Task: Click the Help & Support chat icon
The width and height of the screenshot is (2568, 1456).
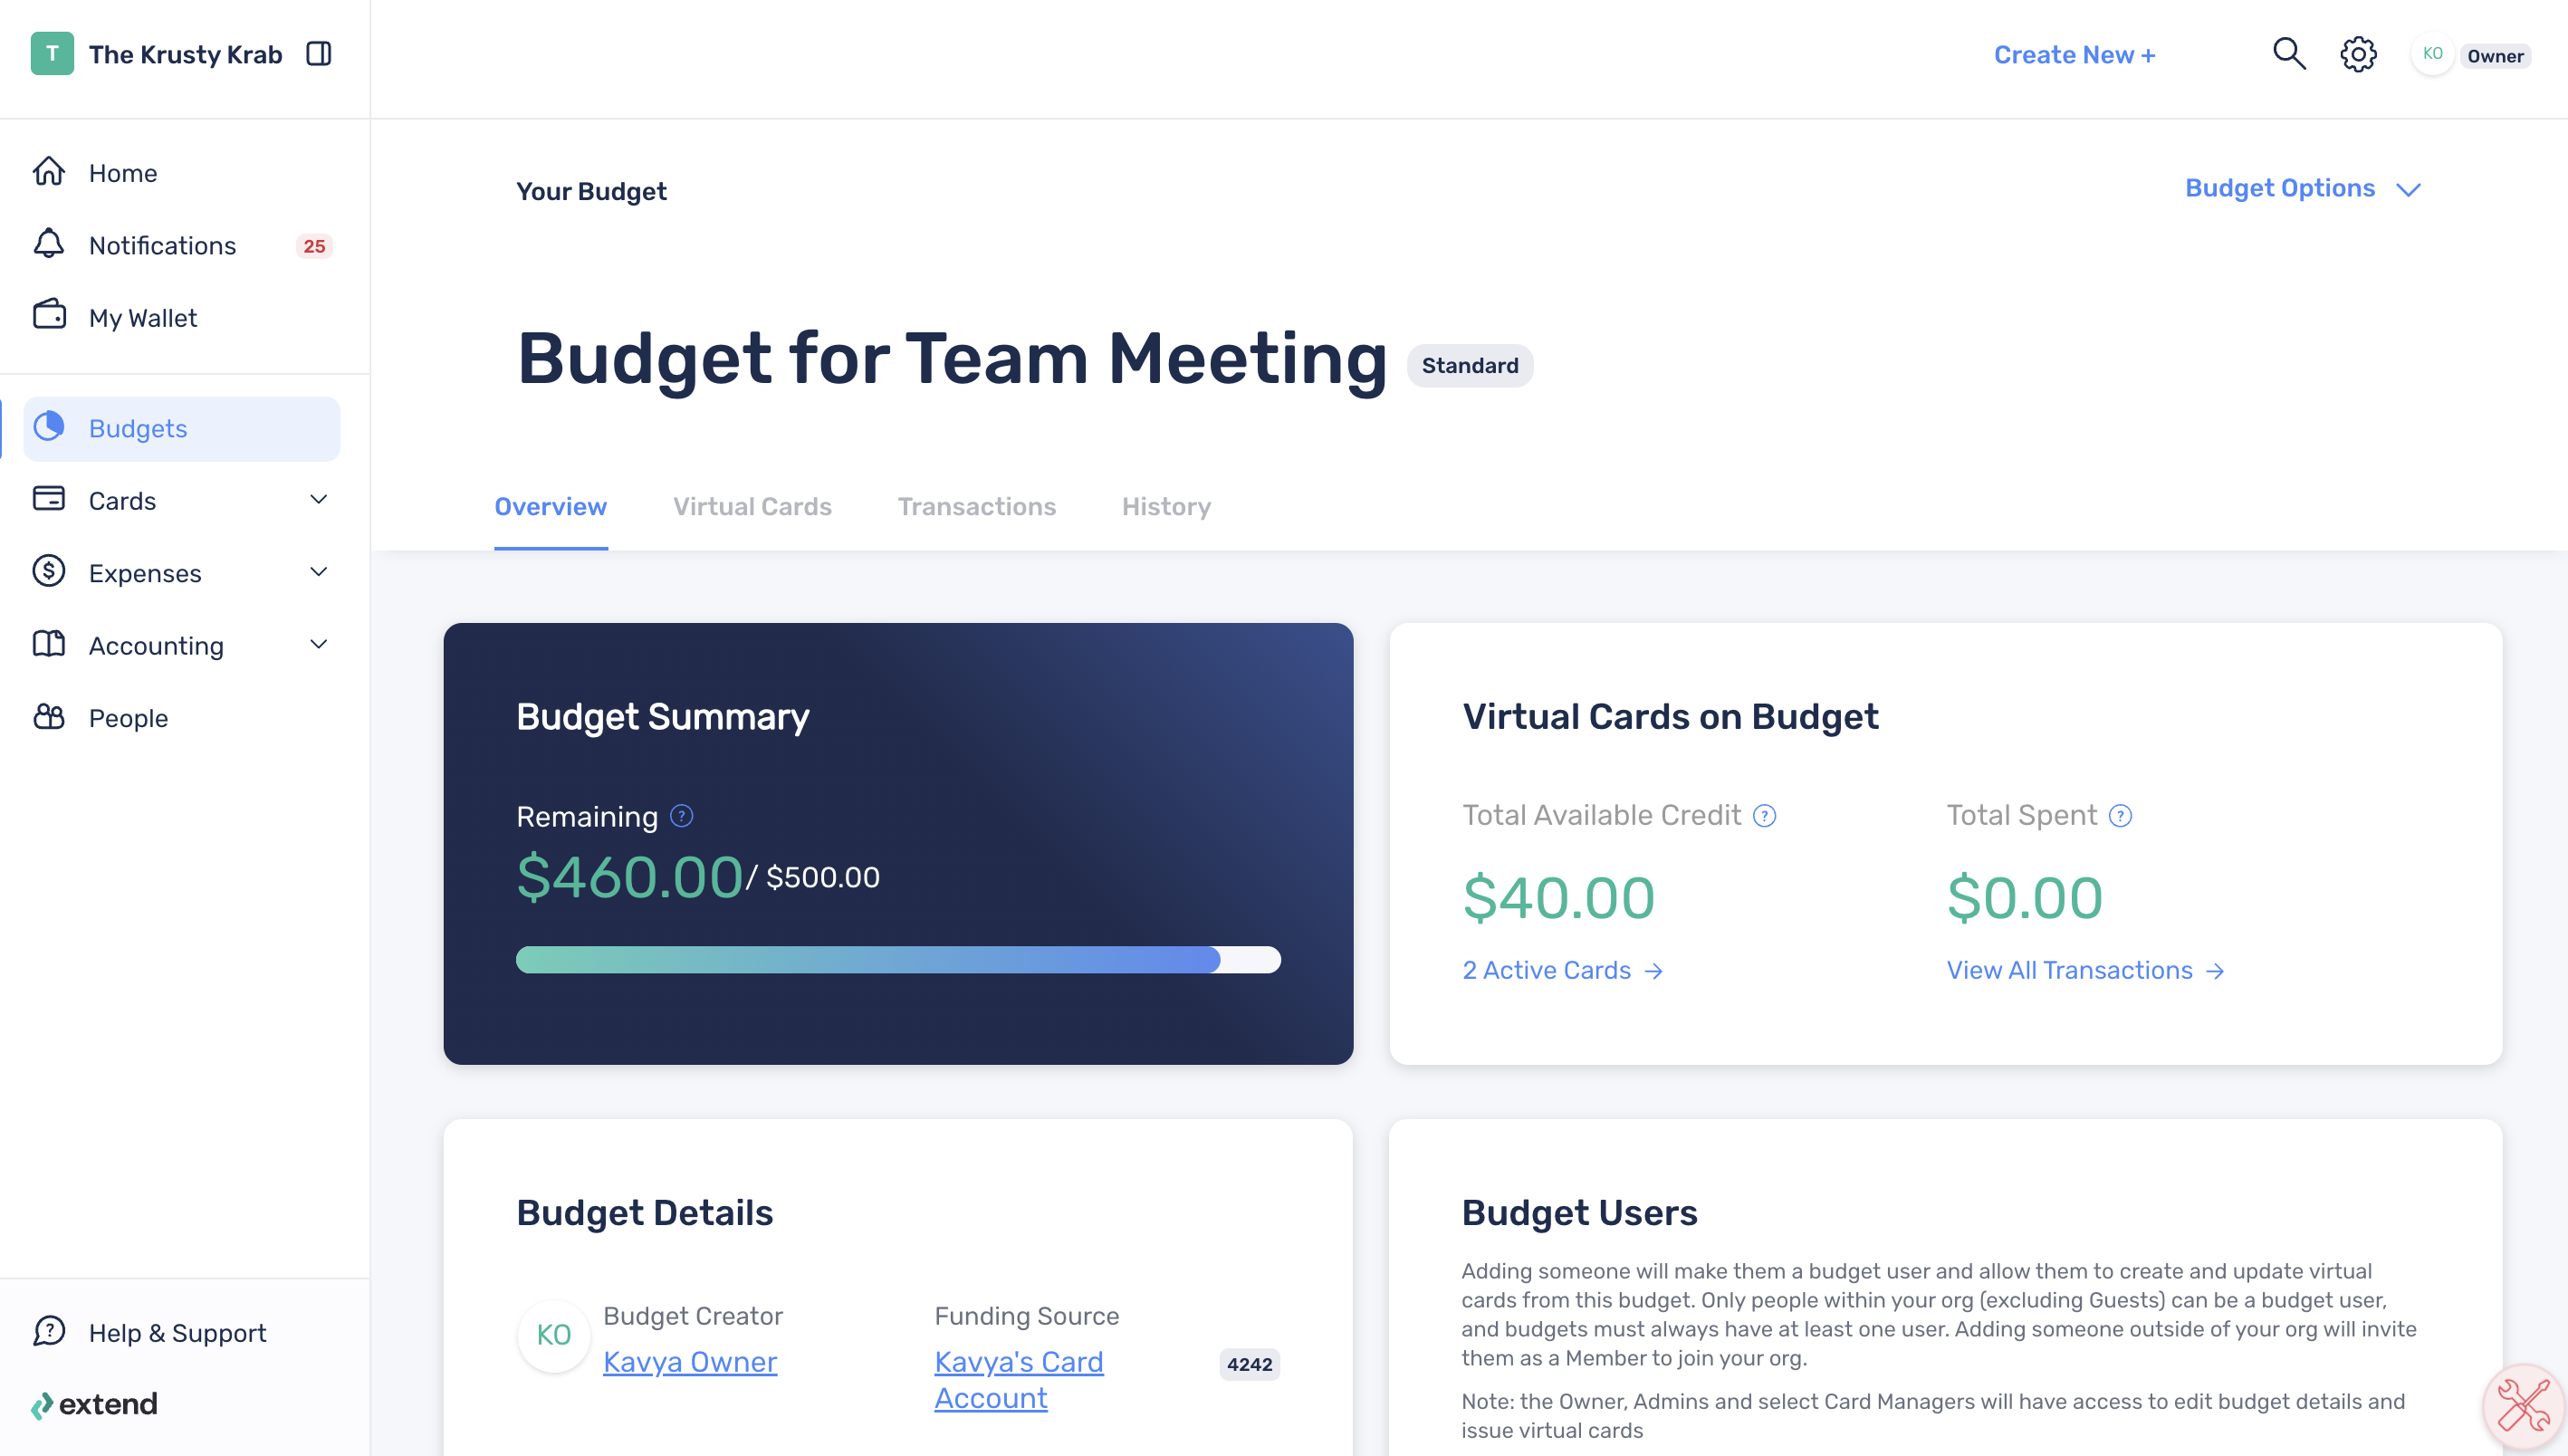Action: point(49,1332)
